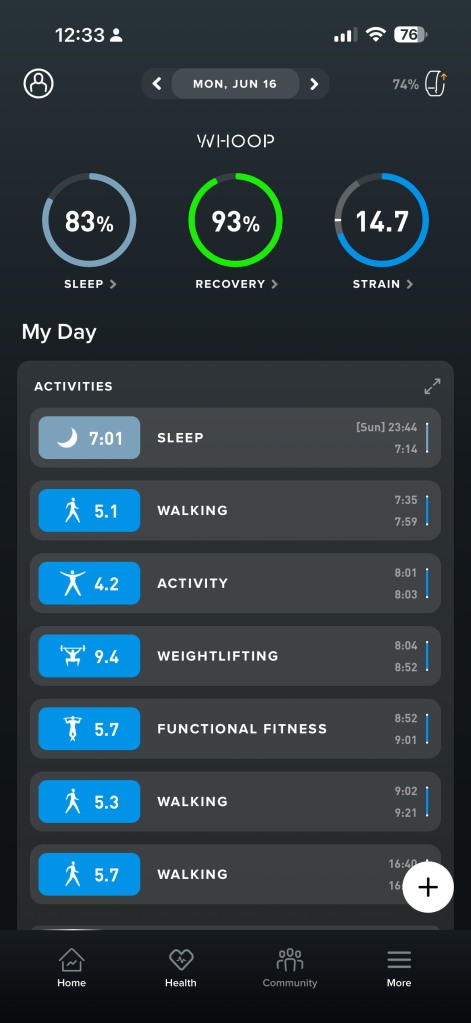Open the MON, JUN 16 date picker

(x=235, y=84)
